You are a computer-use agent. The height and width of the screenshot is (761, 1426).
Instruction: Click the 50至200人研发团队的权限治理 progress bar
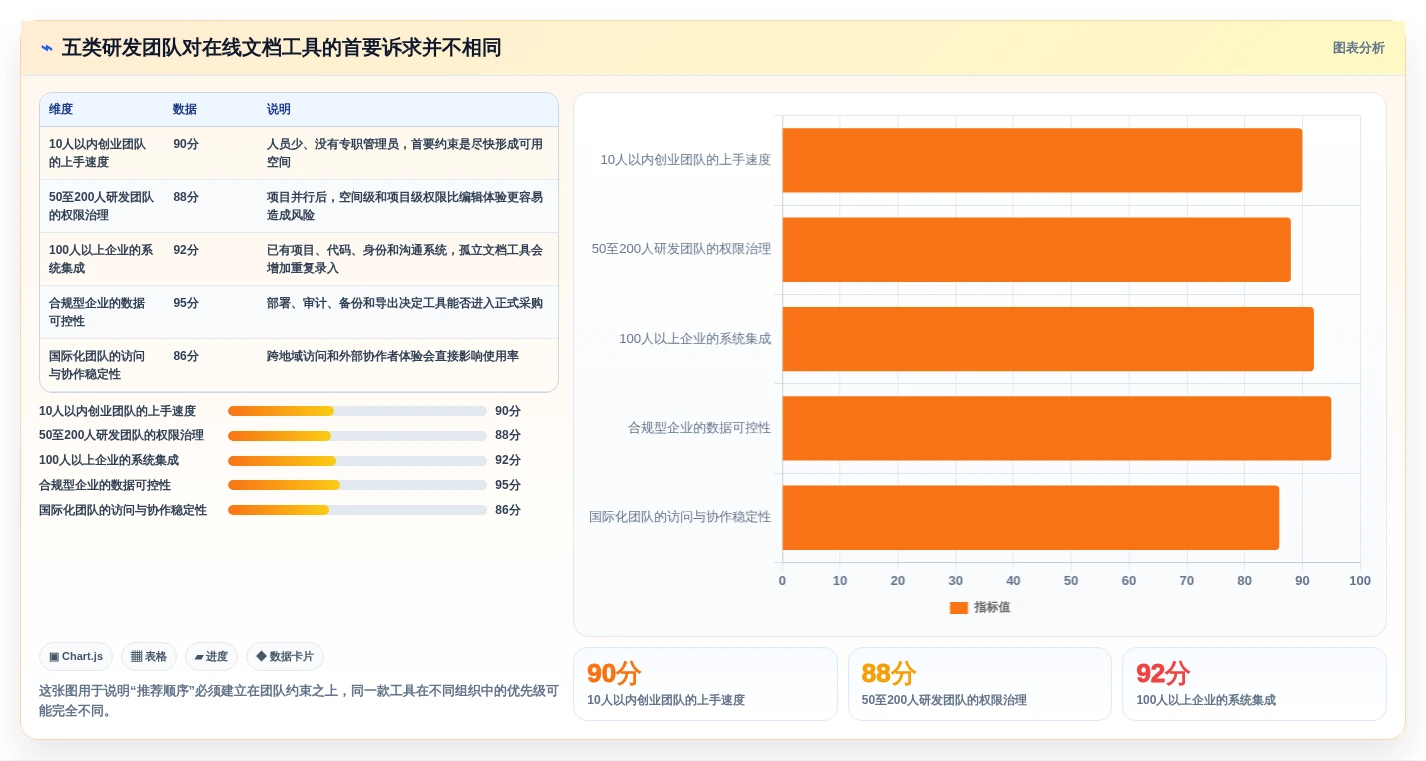(x=357, y=436)
